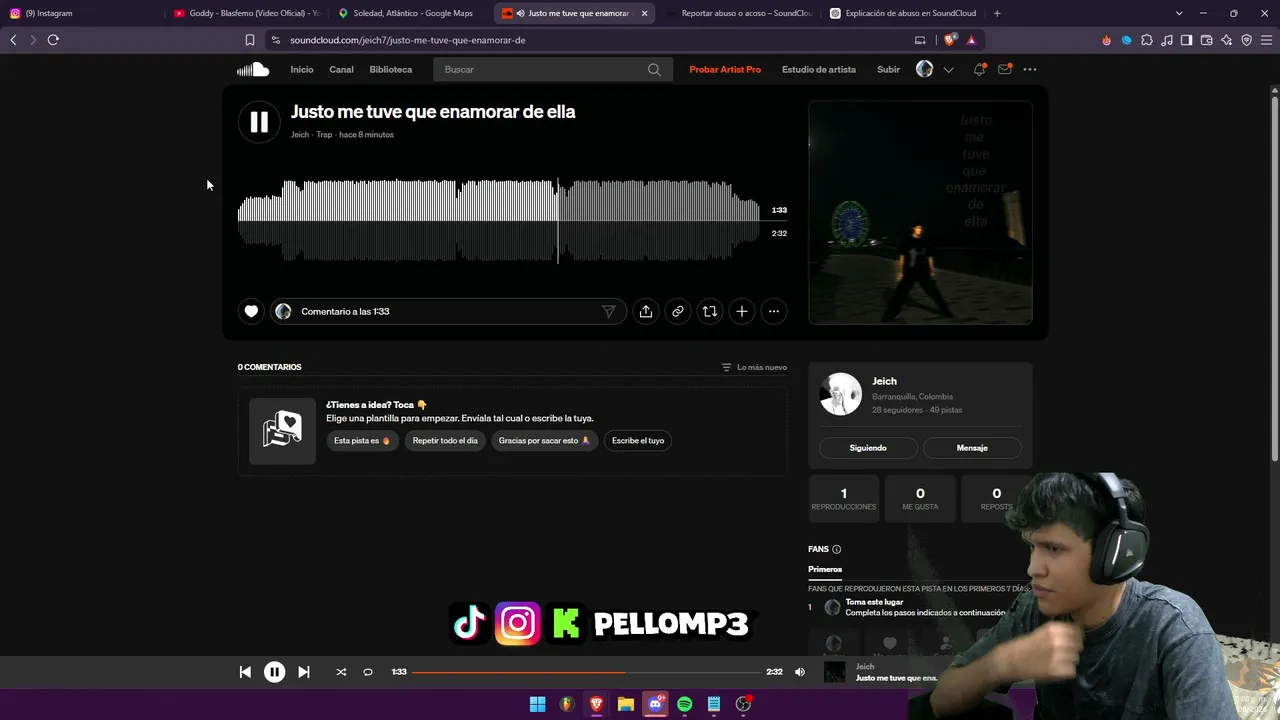
Task: Open Biblioteca in the navigation
Action: click(x=391, y=69)
